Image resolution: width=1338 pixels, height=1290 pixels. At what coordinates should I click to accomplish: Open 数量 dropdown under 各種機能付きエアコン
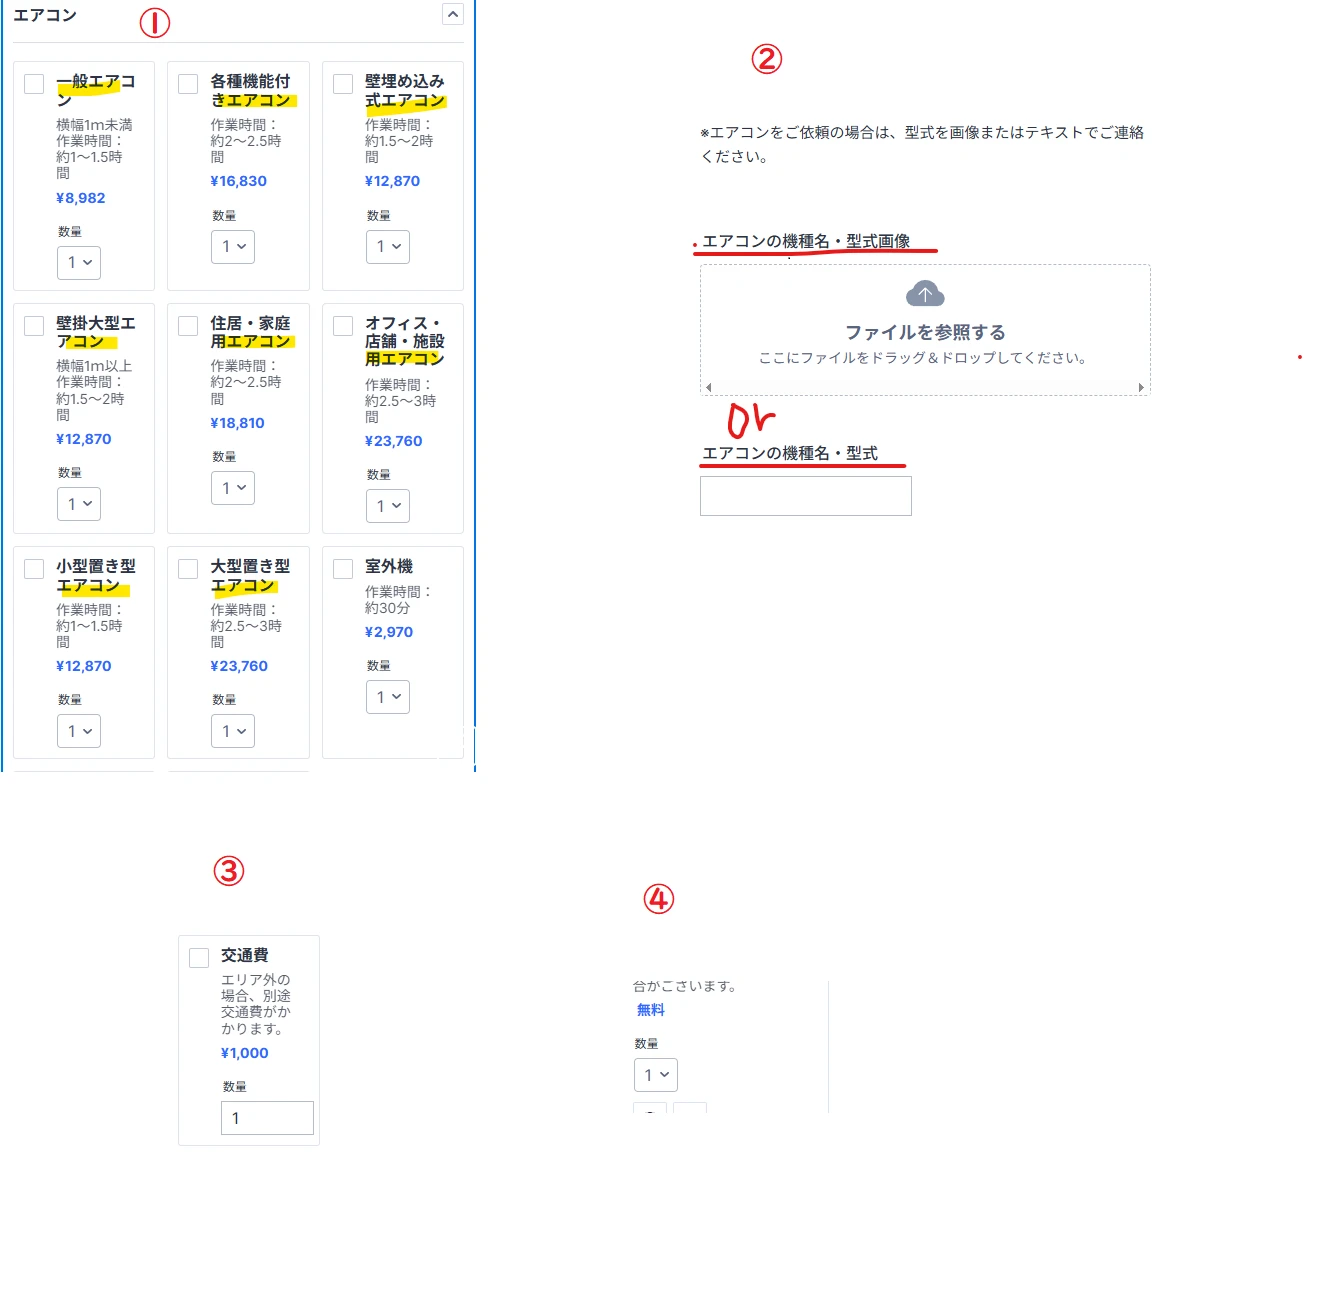tap(233, 246)
